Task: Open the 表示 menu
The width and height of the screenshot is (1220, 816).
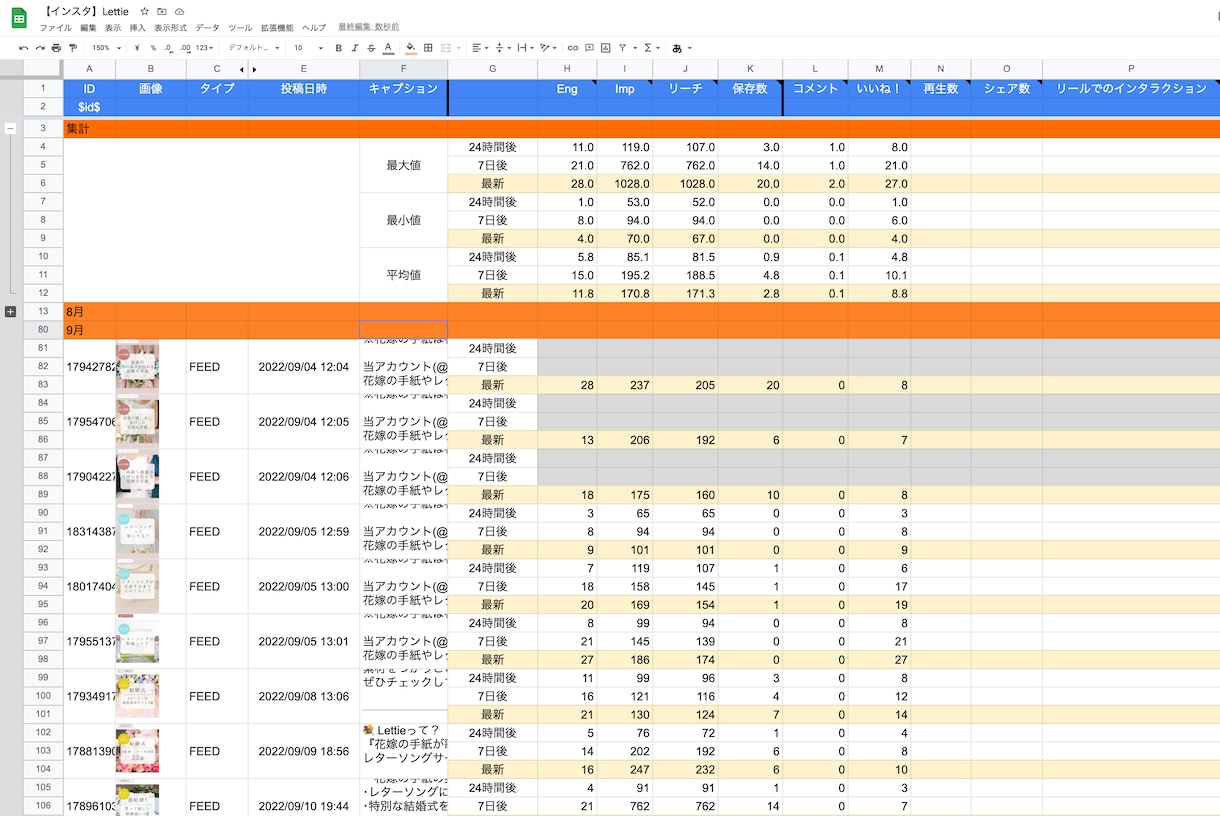Action: click(113, 27)
